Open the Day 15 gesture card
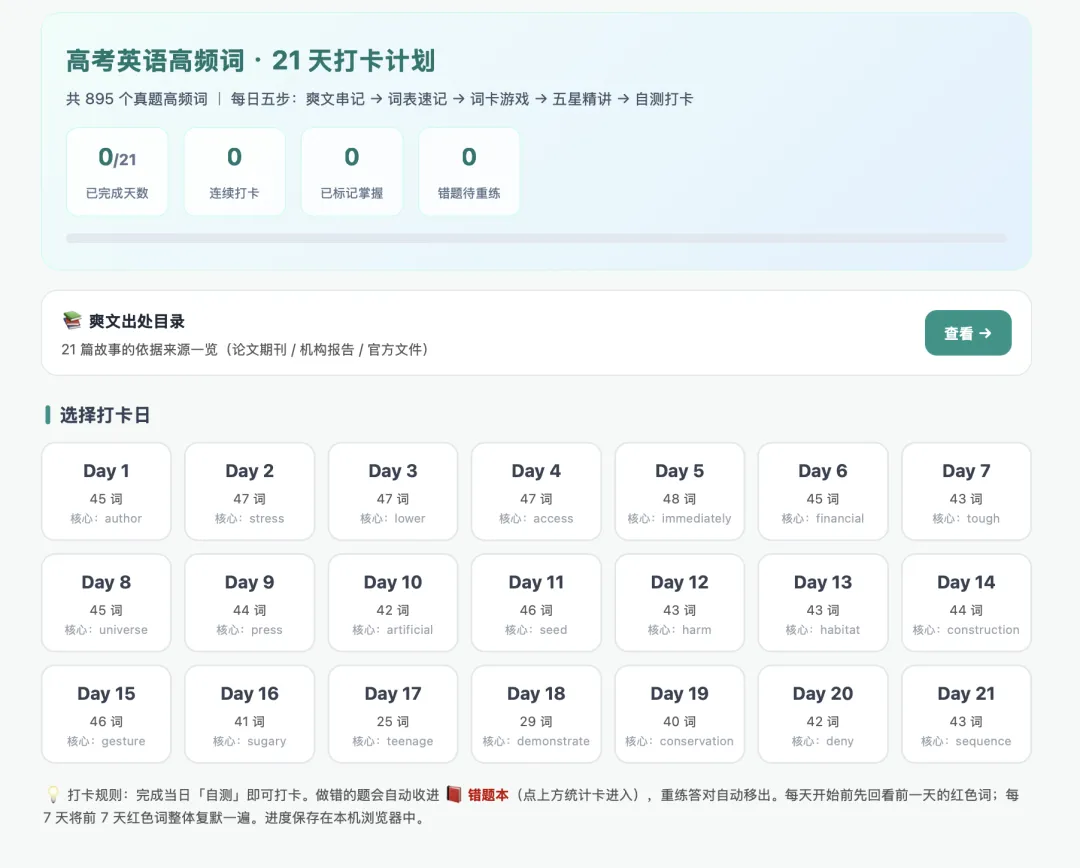Screen dimensions: 1080x868 pos(106,714)
